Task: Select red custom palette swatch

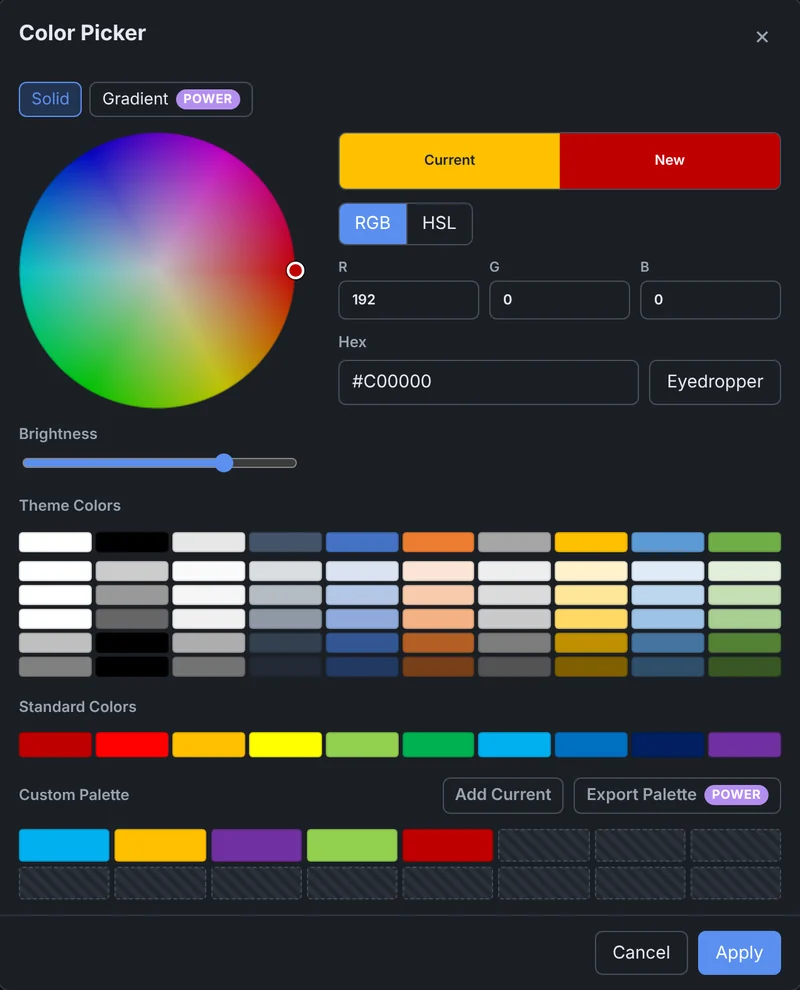Action: tap(448, 845)
